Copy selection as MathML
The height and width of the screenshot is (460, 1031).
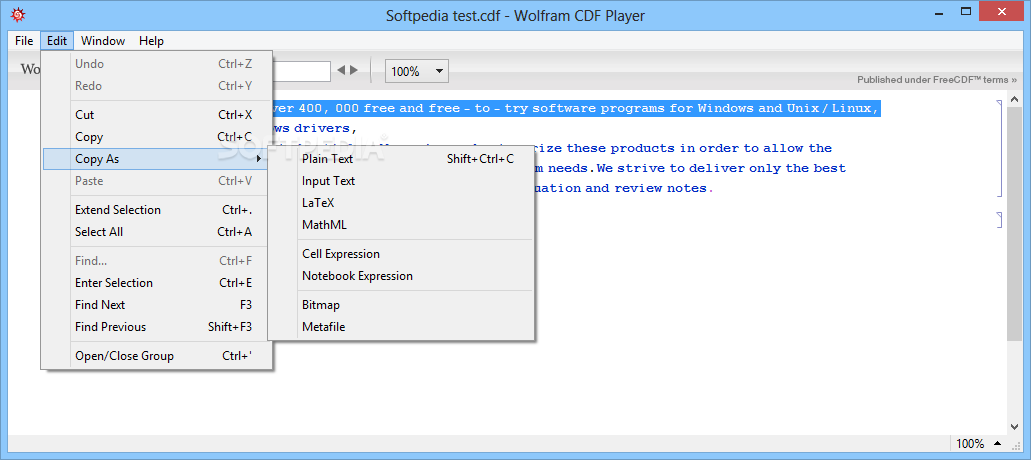401,225
